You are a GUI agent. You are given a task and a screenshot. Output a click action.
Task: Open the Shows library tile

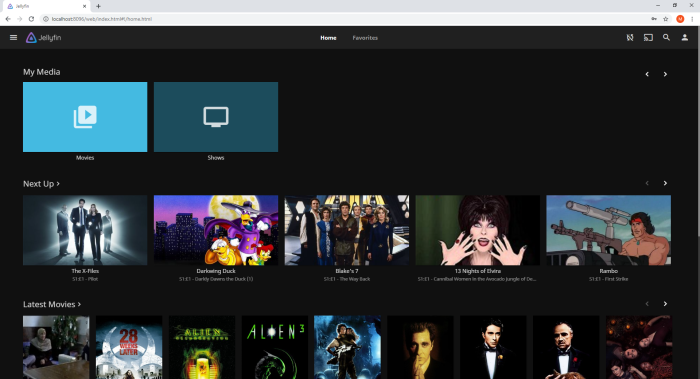(x=216, y=117)
